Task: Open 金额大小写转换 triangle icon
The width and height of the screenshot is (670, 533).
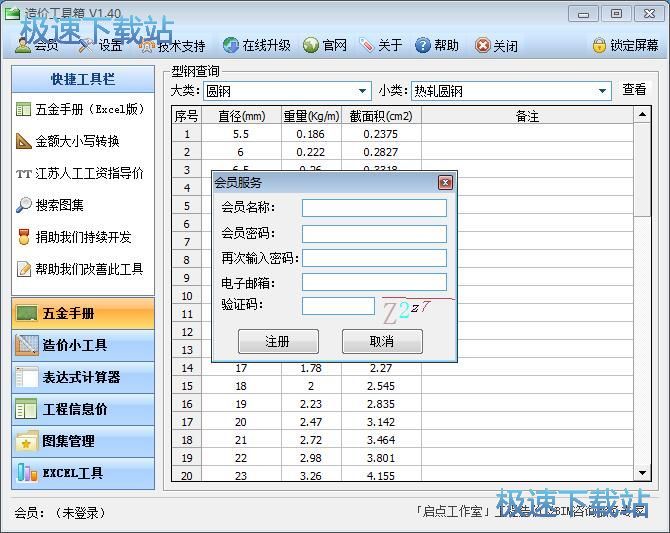Action: click(x=24, y=141)
